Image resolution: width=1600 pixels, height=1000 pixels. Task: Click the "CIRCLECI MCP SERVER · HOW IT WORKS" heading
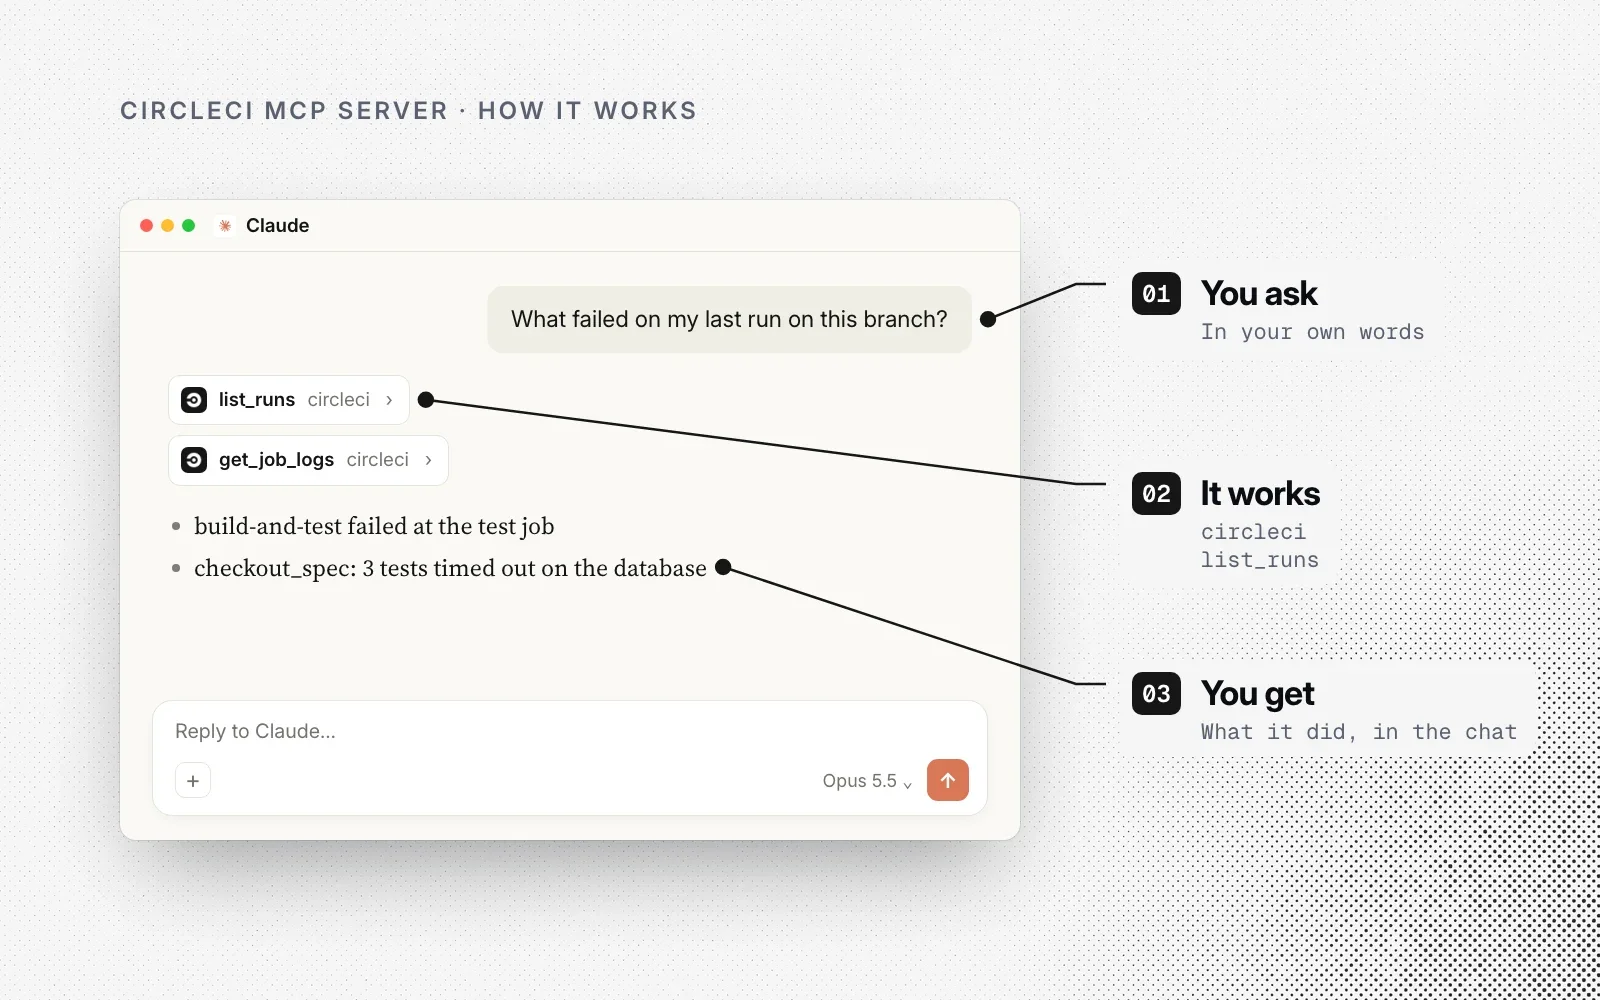pyautogui.click(x=408, y=111)
